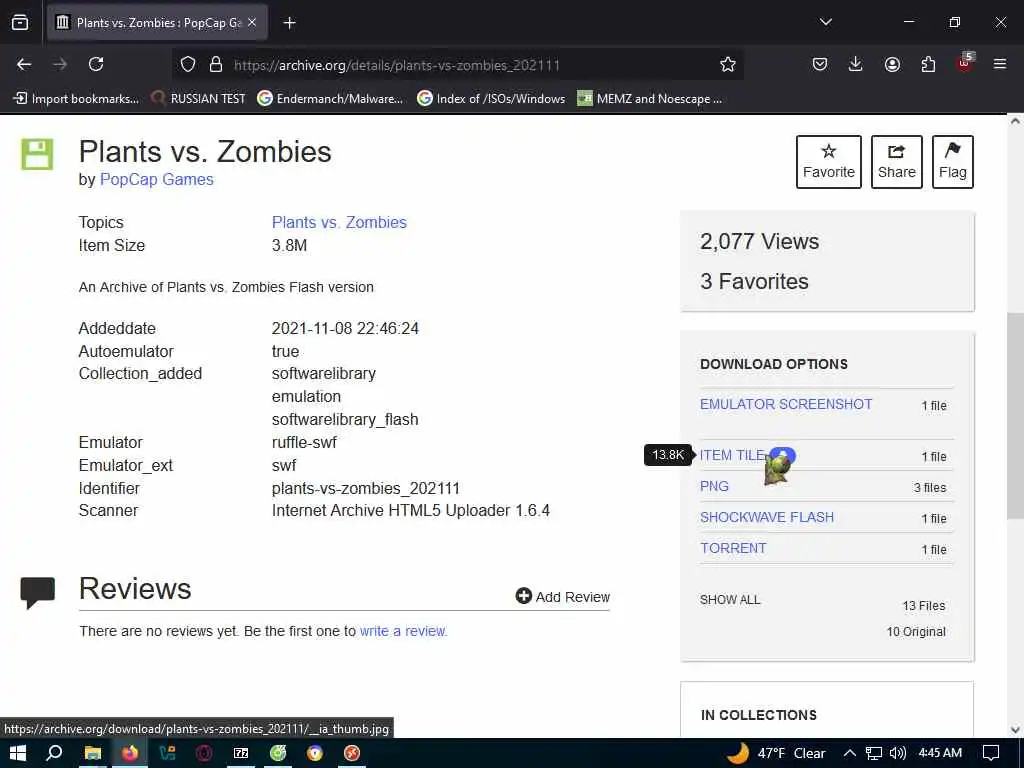
Task: Open the tracking protection shield icon
Action: (x=188, y=65)
